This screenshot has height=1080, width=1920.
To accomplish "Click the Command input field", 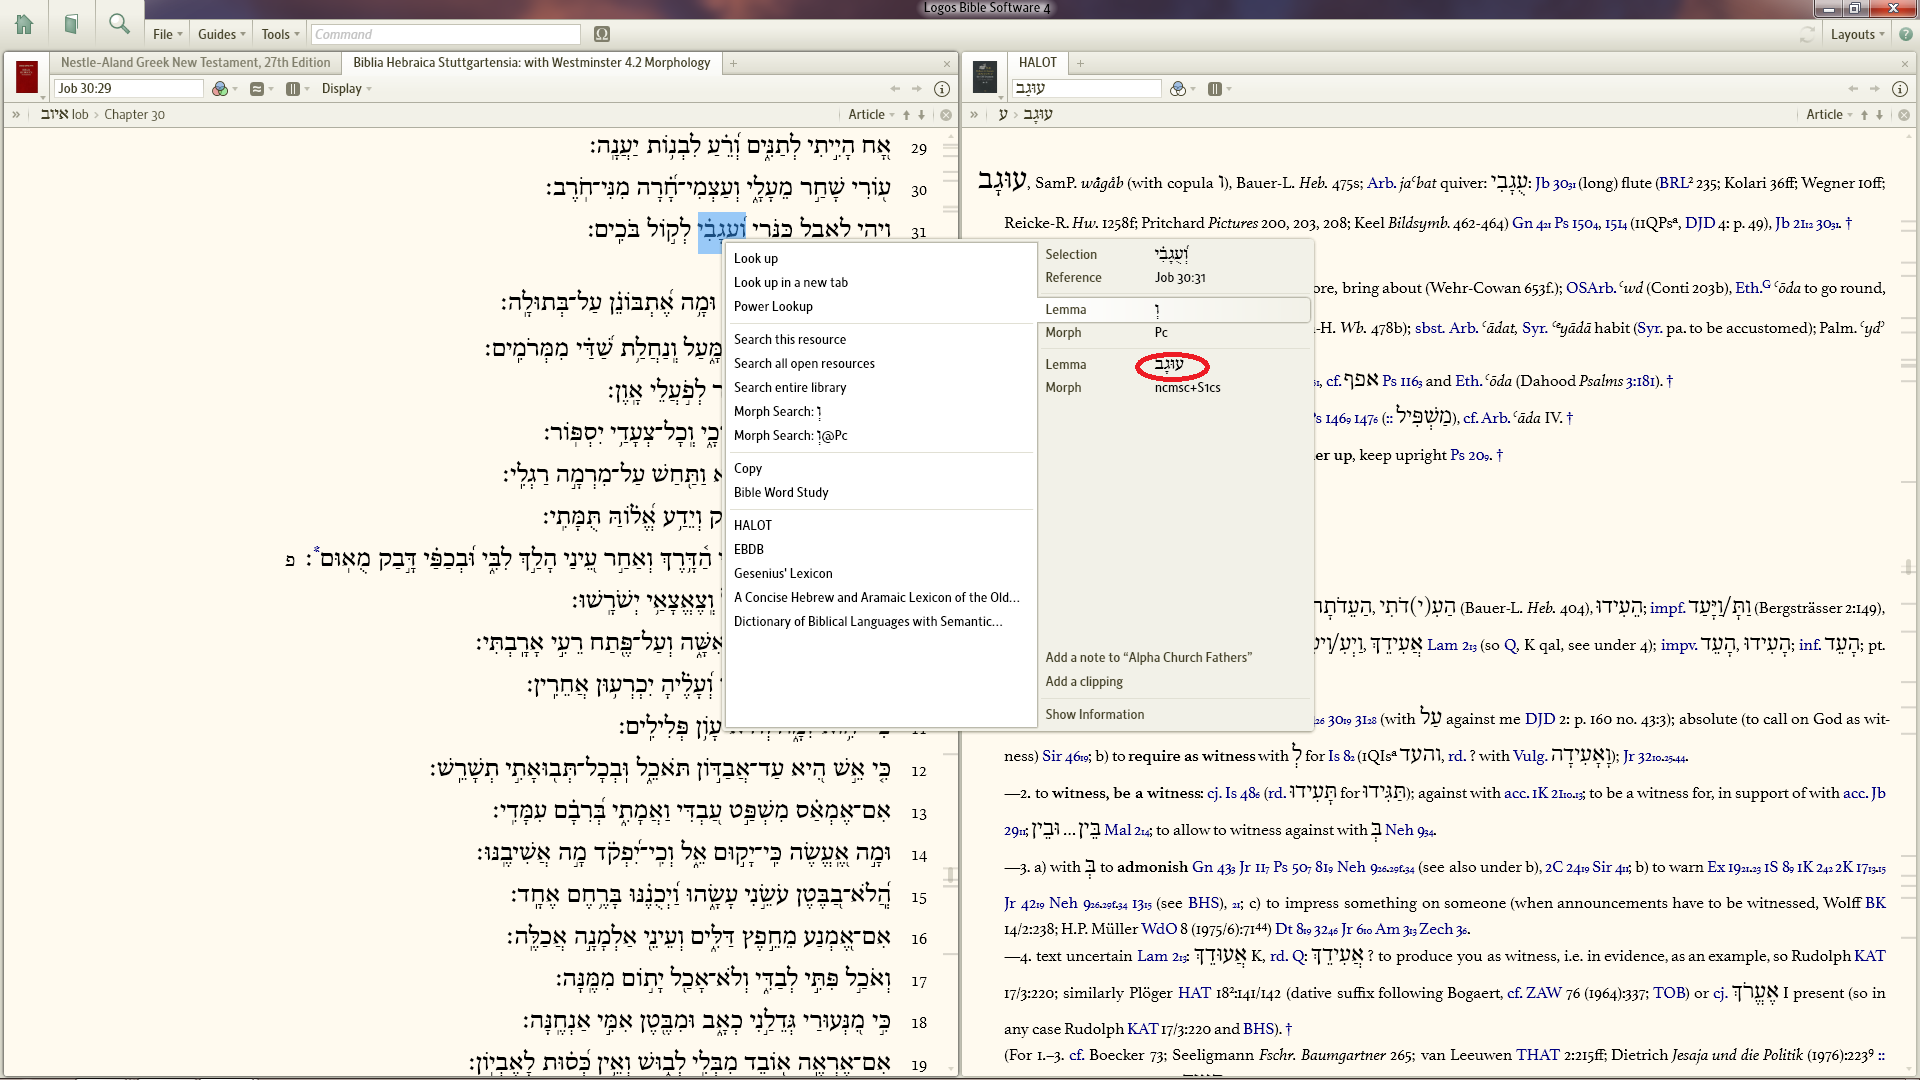I will pos(445,34).
